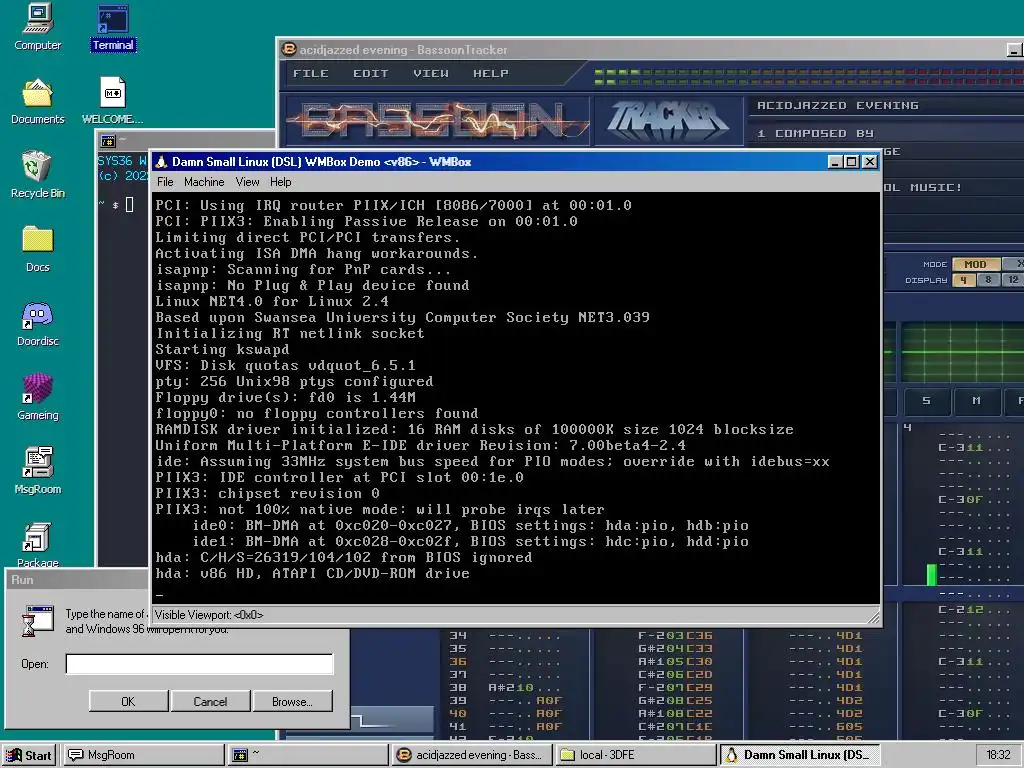Select the '1 COMPOSED BY' instrument row
The height and width of the screenshot is (768, 1024).
point(885,133)
